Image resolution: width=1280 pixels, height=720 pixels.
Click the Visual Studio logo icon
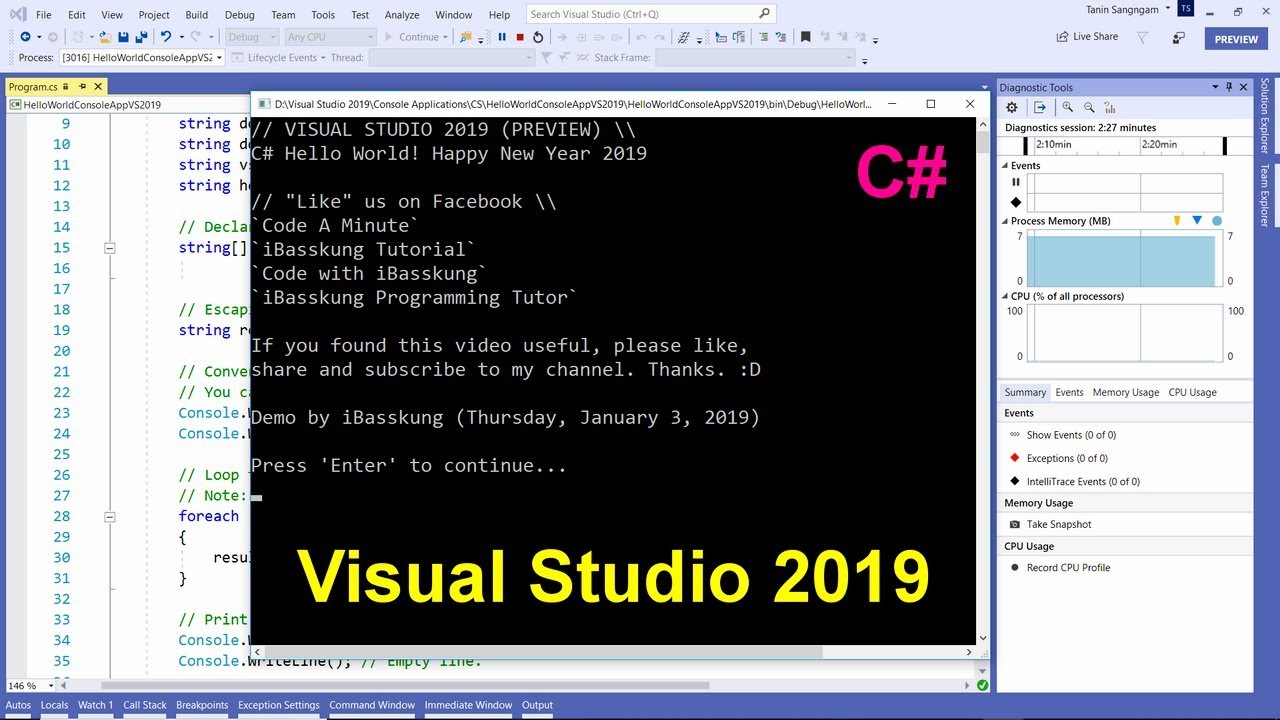point(16,14)
